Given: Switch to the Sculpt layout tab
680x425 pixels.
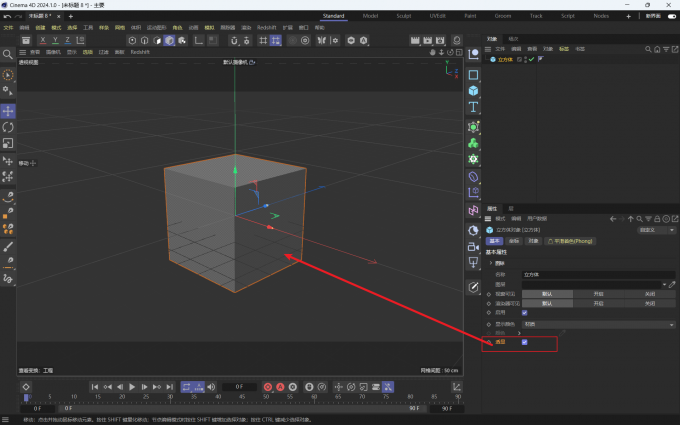Looking at the screenshot, I should tap(404, 16).
